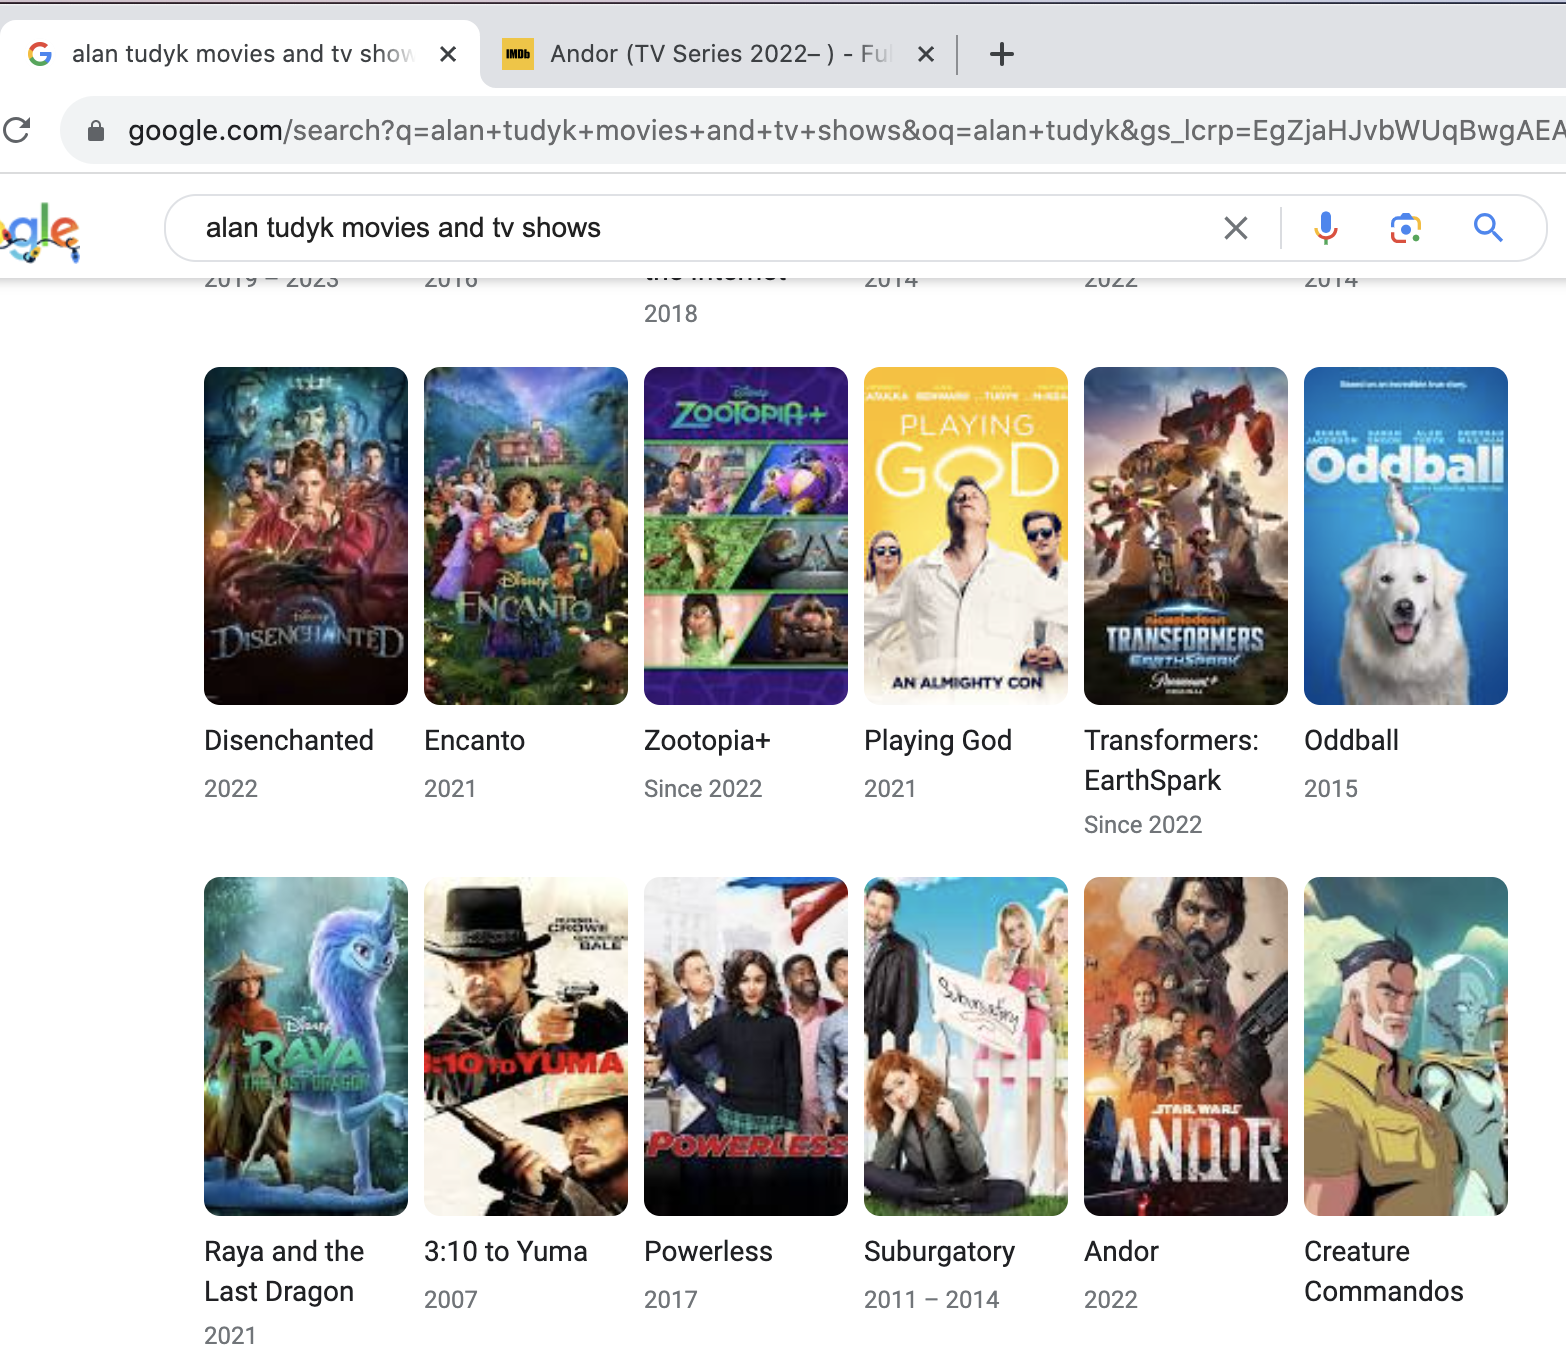The height and width of the screenshot is (1364, 1566).
Task: Open the Powerless poster
Action: click(x=746, y=1046)
